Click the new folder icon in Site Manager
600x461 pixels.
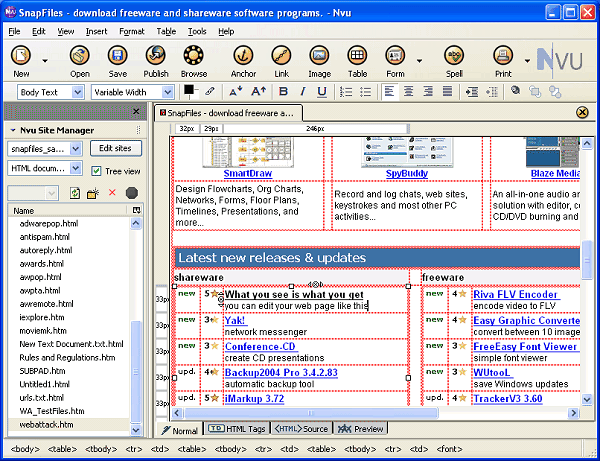click(93, 193)
